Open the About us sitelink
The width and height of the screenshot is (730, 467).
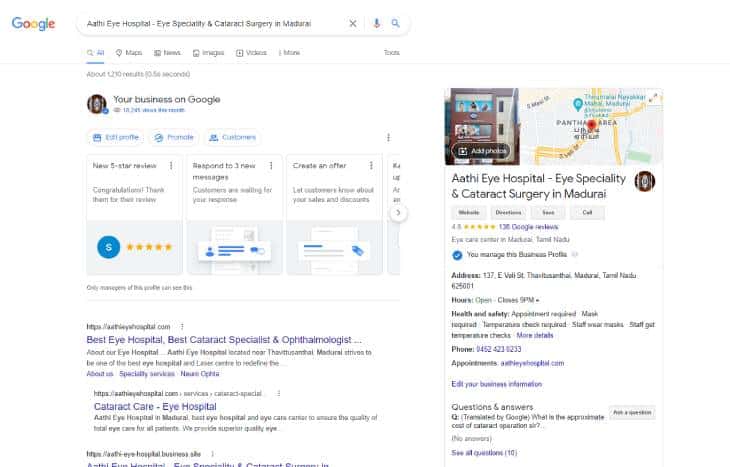click(100, 374)
